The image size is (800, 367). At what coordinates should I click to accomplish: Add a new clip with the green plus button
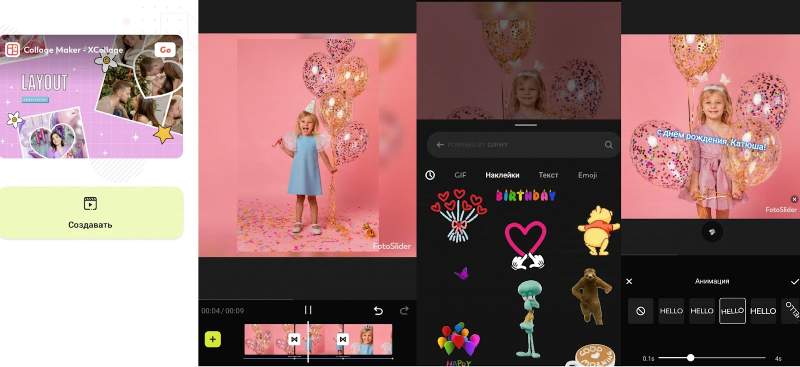click(x=213, y=339)
